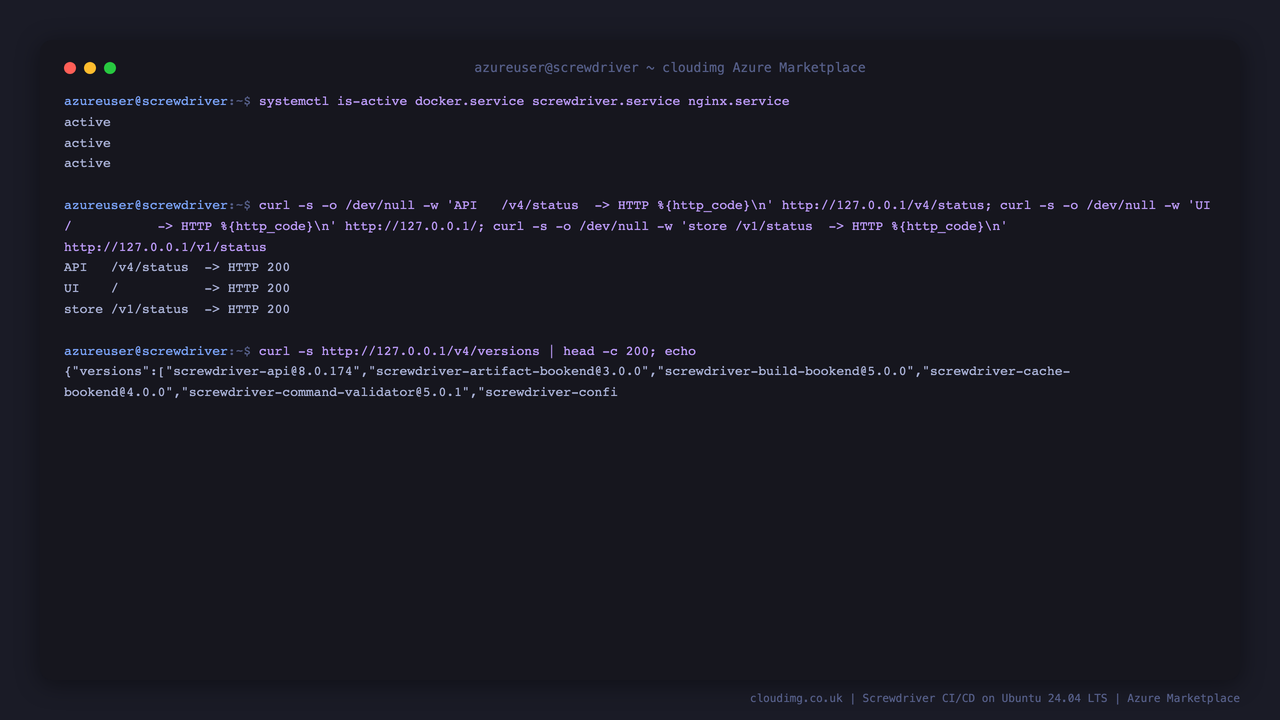Click the 'screwdriver-api@8.0.174' version text
Viewport: 1280px width, 720px height.
[x=263, y=371]
